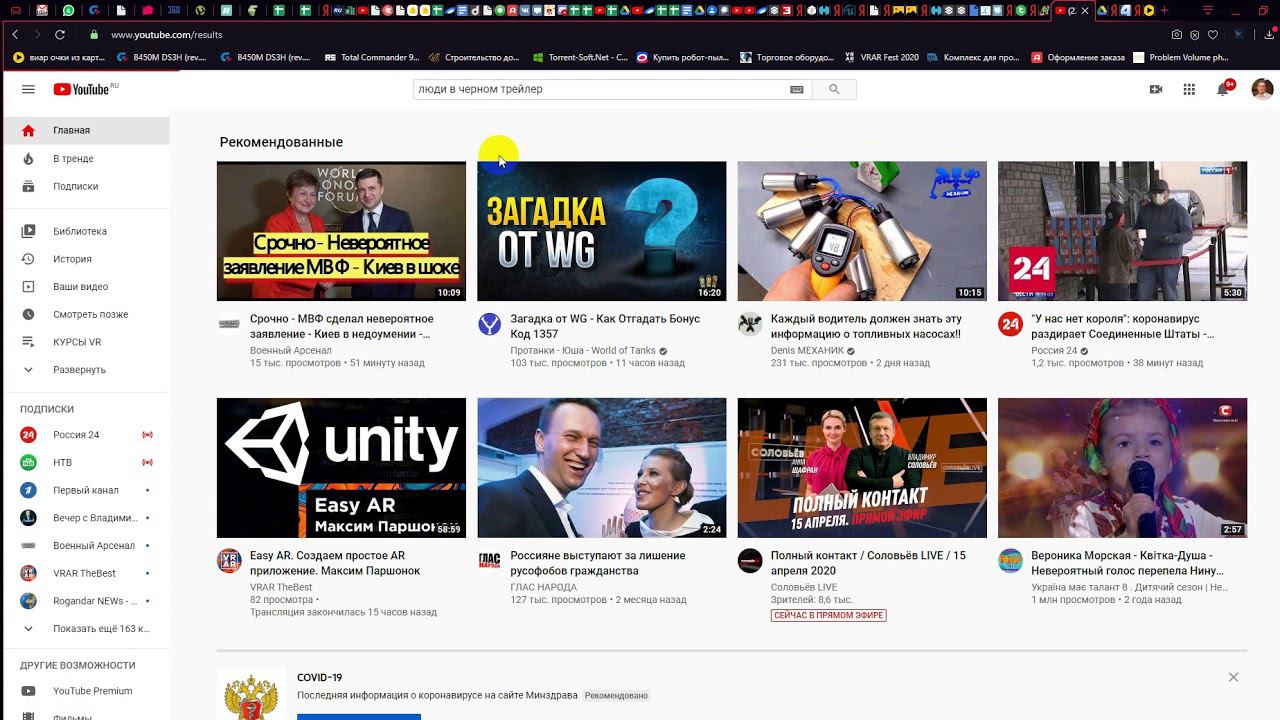Play the Загадка от WG thumbnail

tap(602, 231)
